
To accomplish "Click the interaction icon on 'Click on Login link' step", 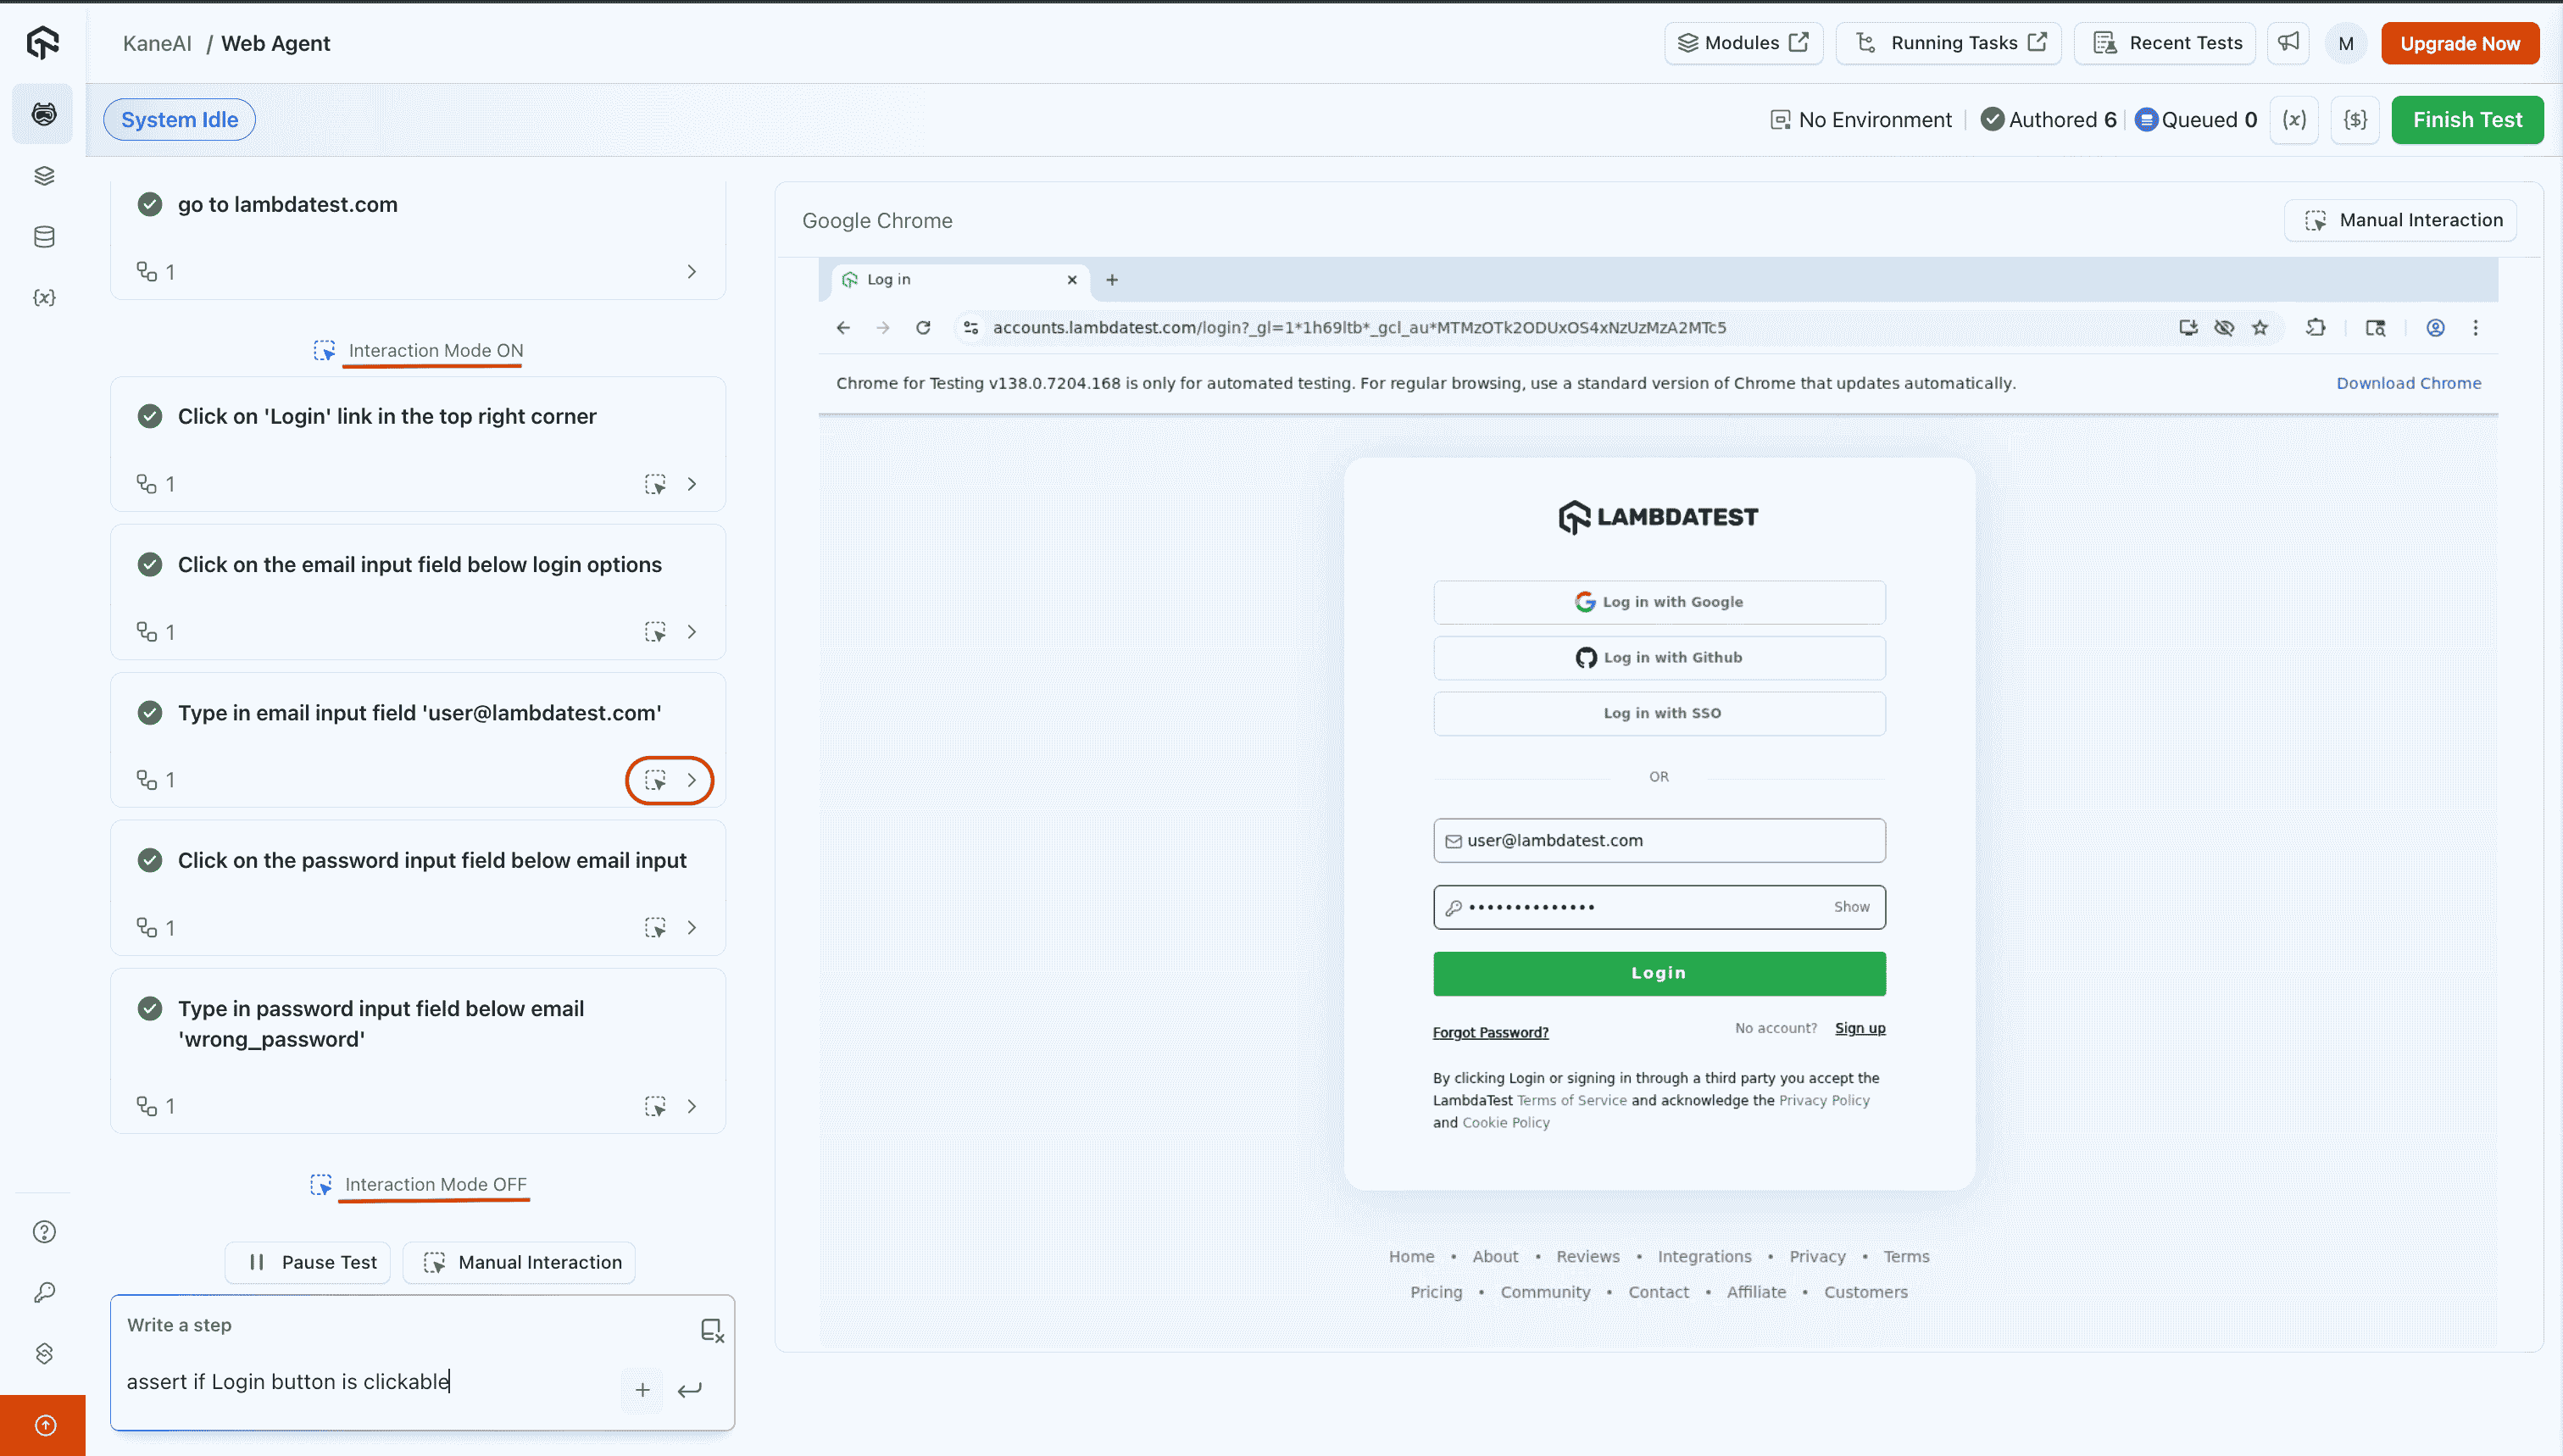I will [x=655, y=484].
